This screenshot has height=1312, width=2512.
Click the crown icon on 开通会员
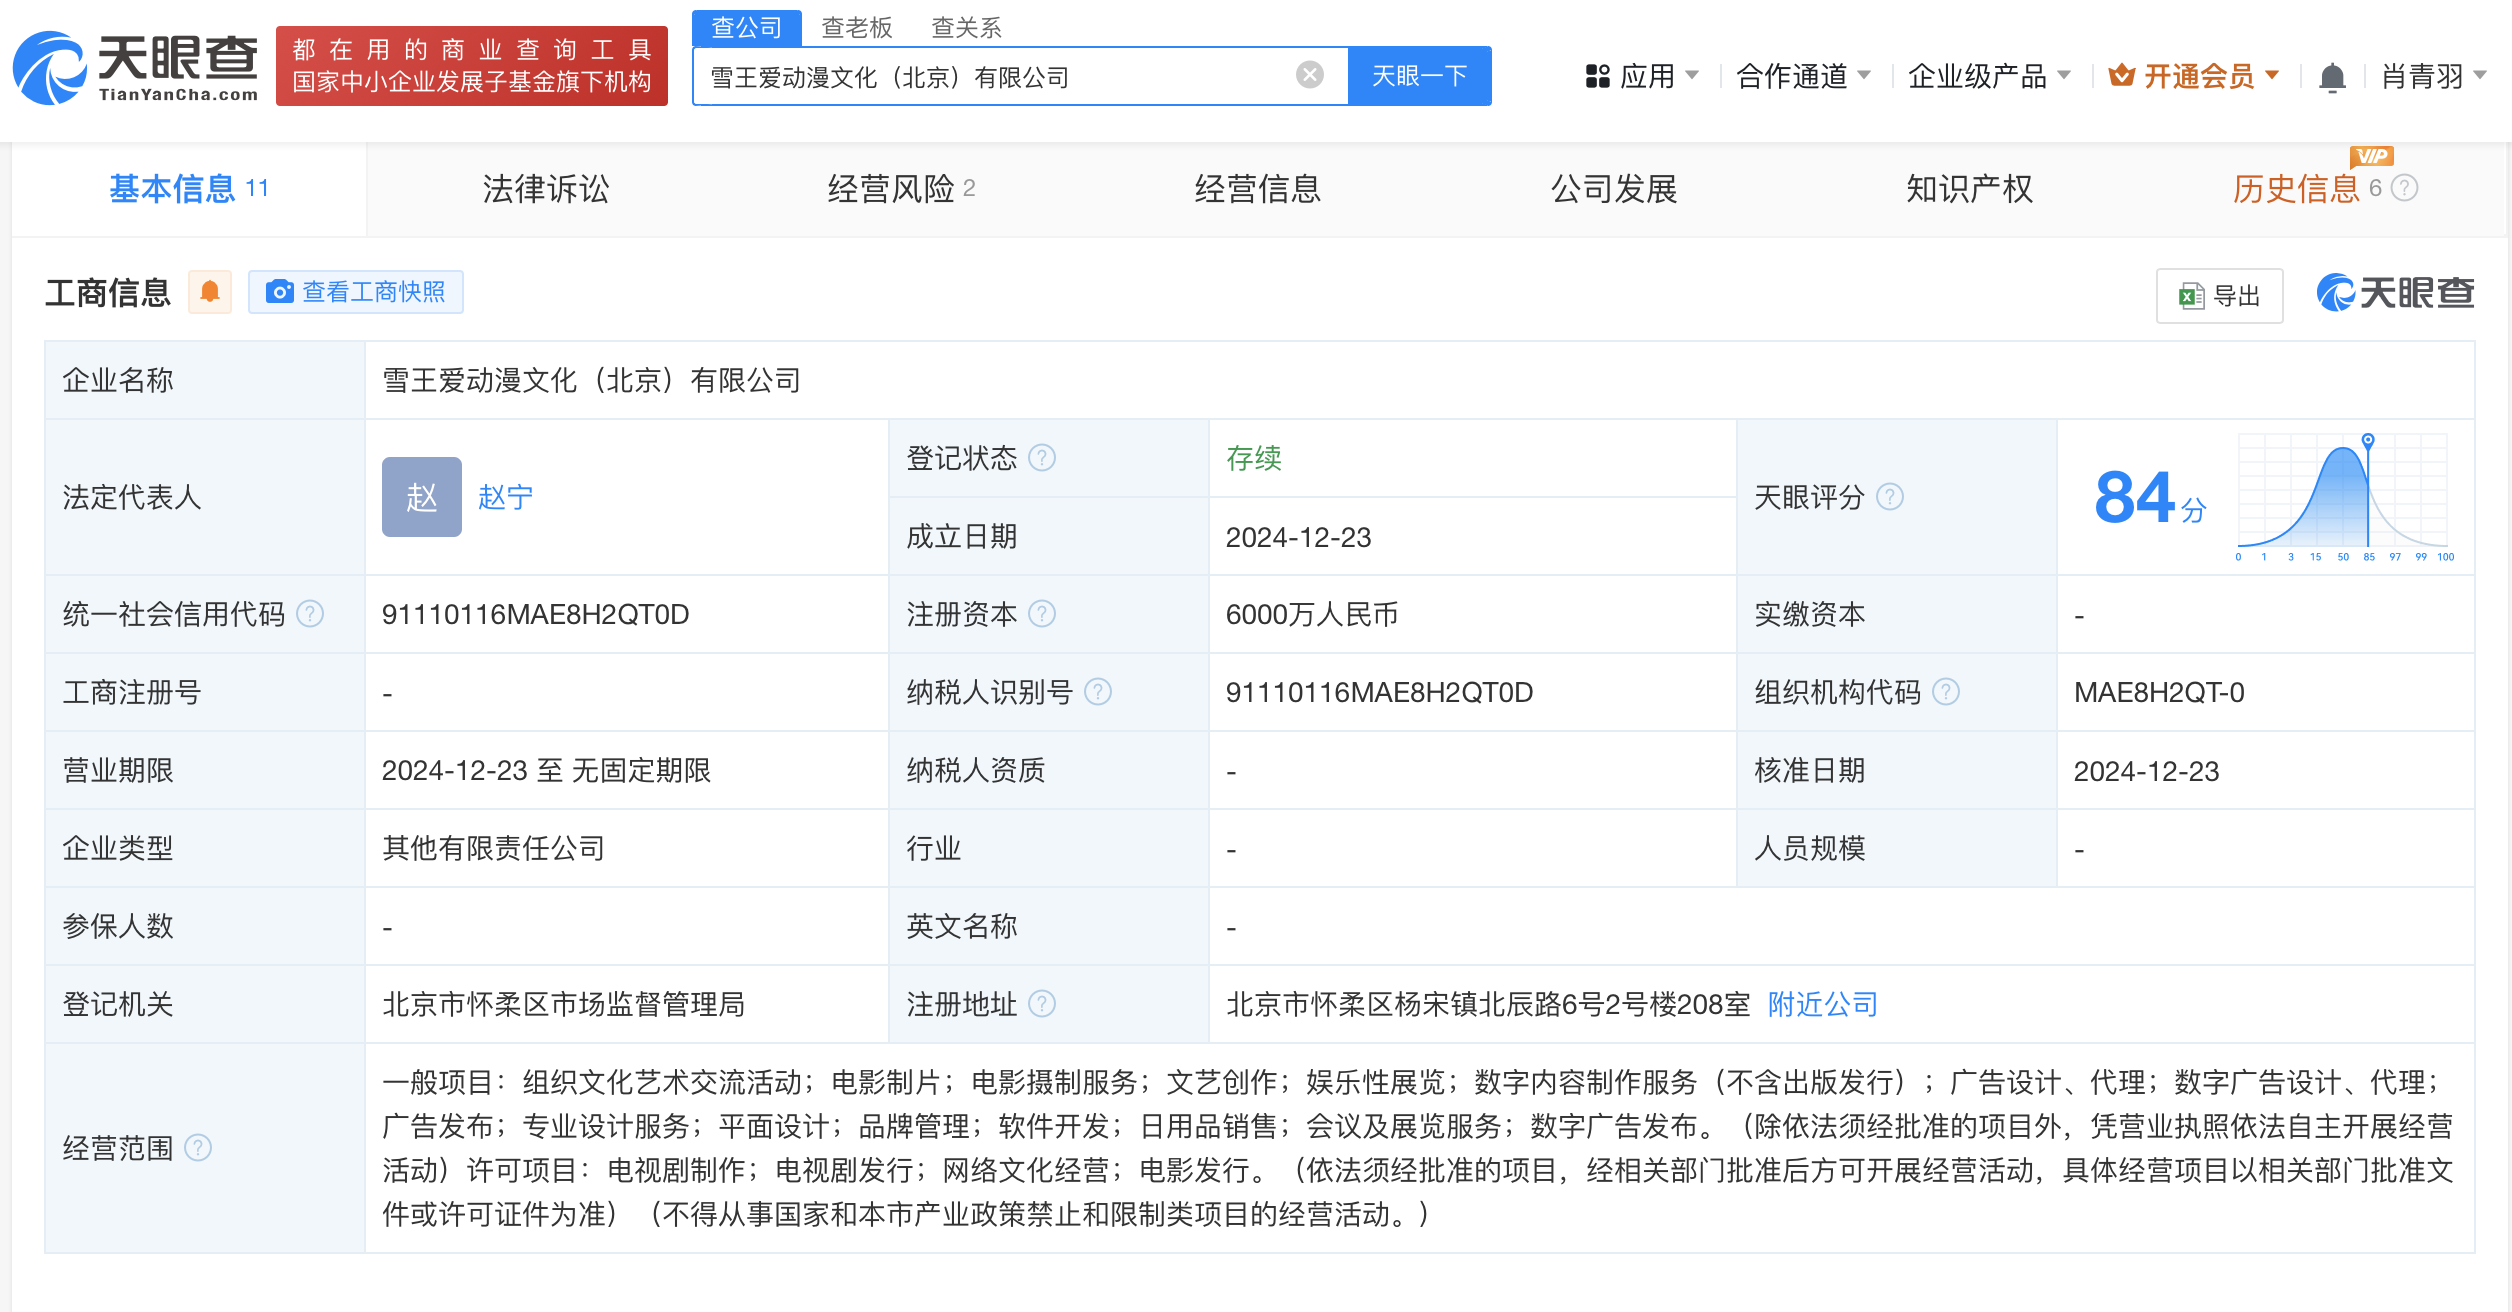[x=2122, y=75]
